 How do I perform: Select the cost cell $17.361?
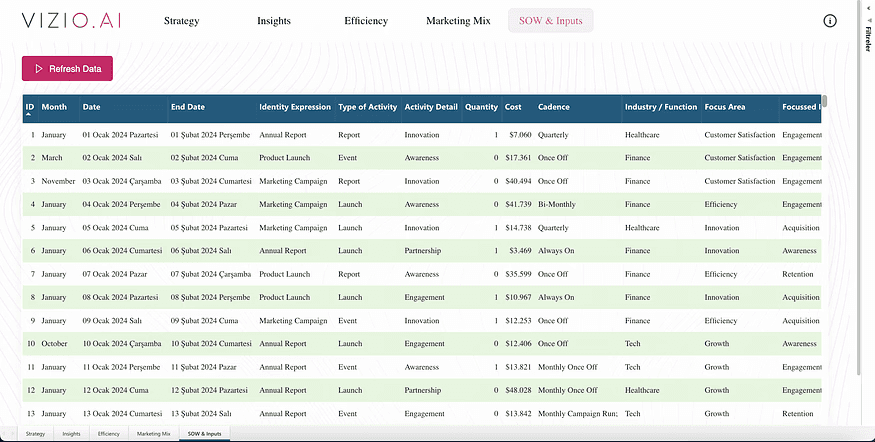click(x=518, y=158)
